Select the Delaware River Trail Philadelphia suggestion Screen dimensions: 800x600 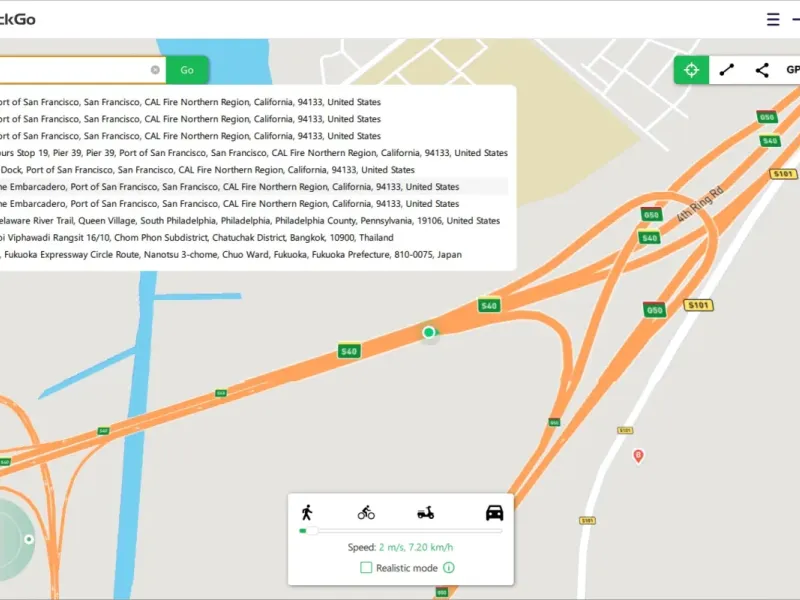(x=254, y=220)
